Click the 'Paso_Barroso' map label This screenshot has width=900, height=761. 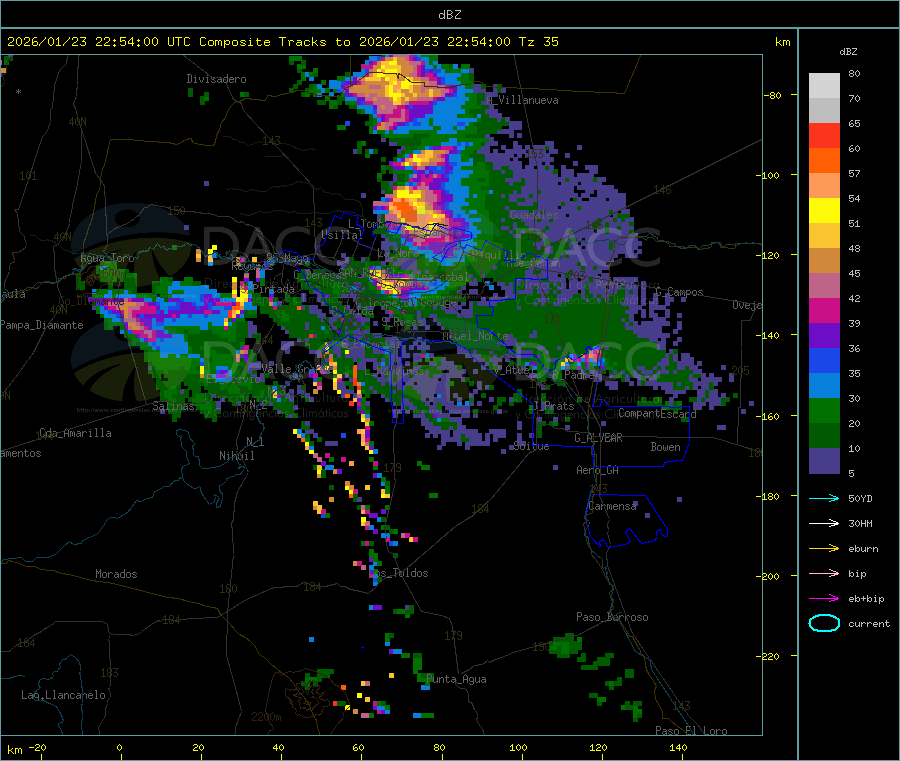(x=612, y=617)
